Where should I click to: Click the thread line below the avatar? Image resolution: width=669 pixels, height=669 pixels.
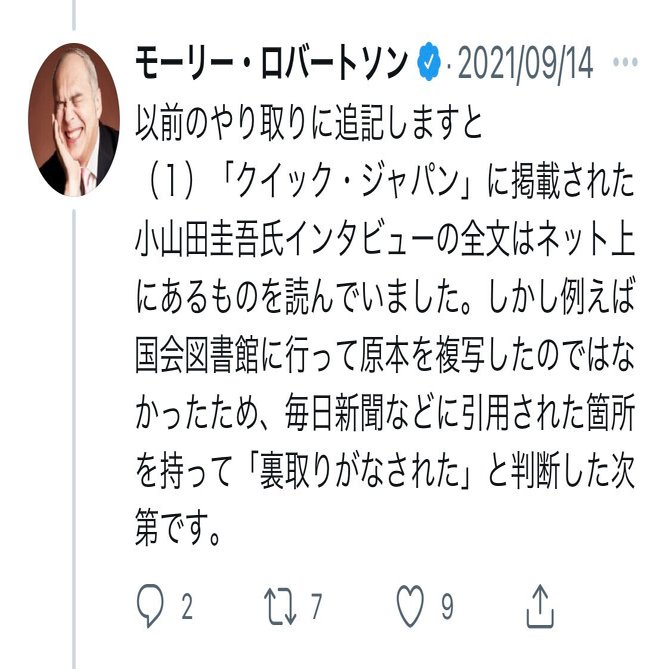(74, 439)
